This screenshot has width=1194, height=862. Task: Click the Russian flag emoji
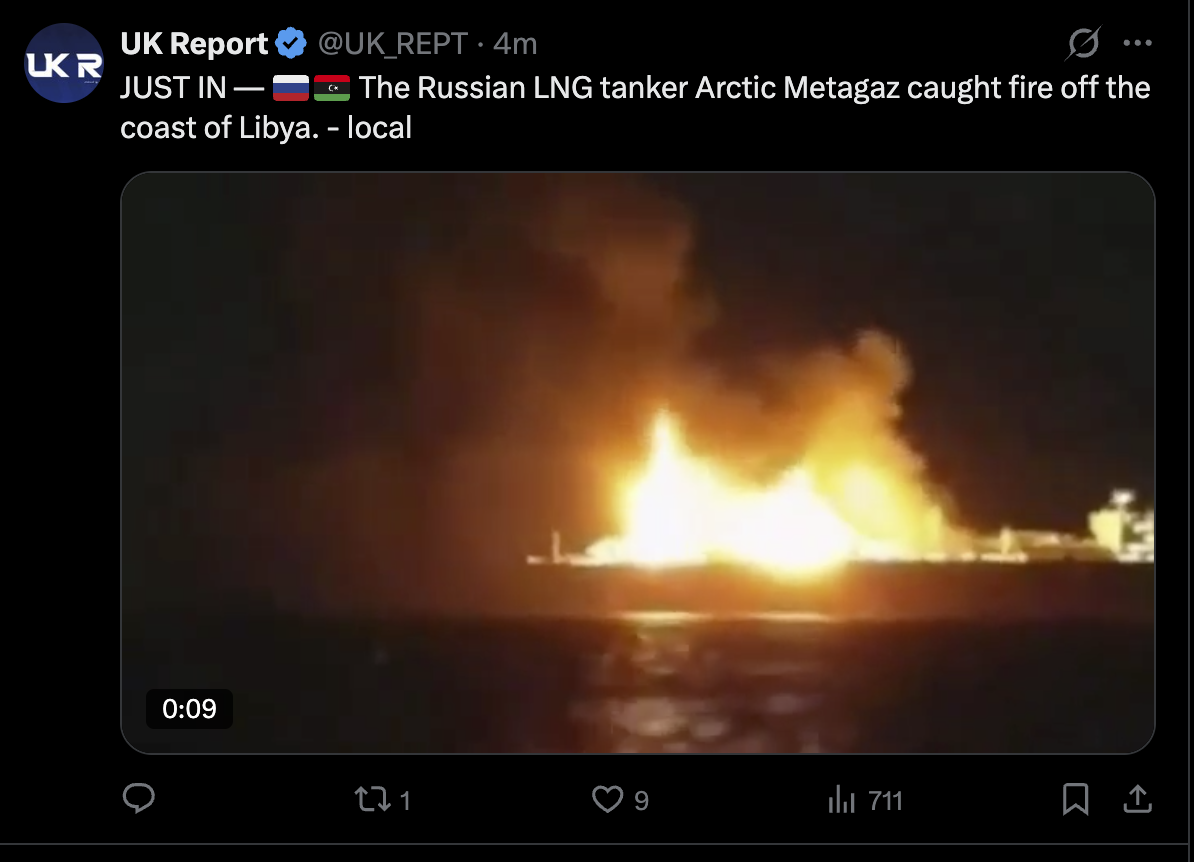(291, 88)
